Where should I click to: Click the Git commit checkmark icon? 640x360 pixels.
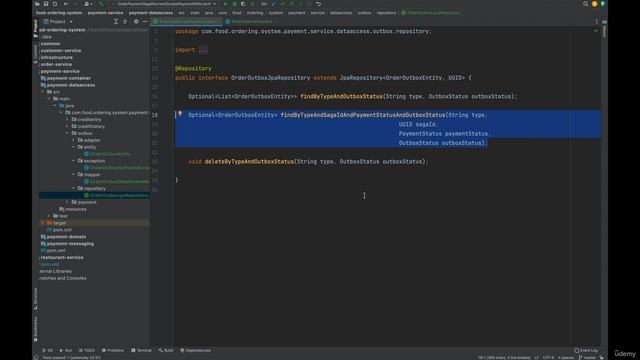pyautogui.click(x=283, y=4)
